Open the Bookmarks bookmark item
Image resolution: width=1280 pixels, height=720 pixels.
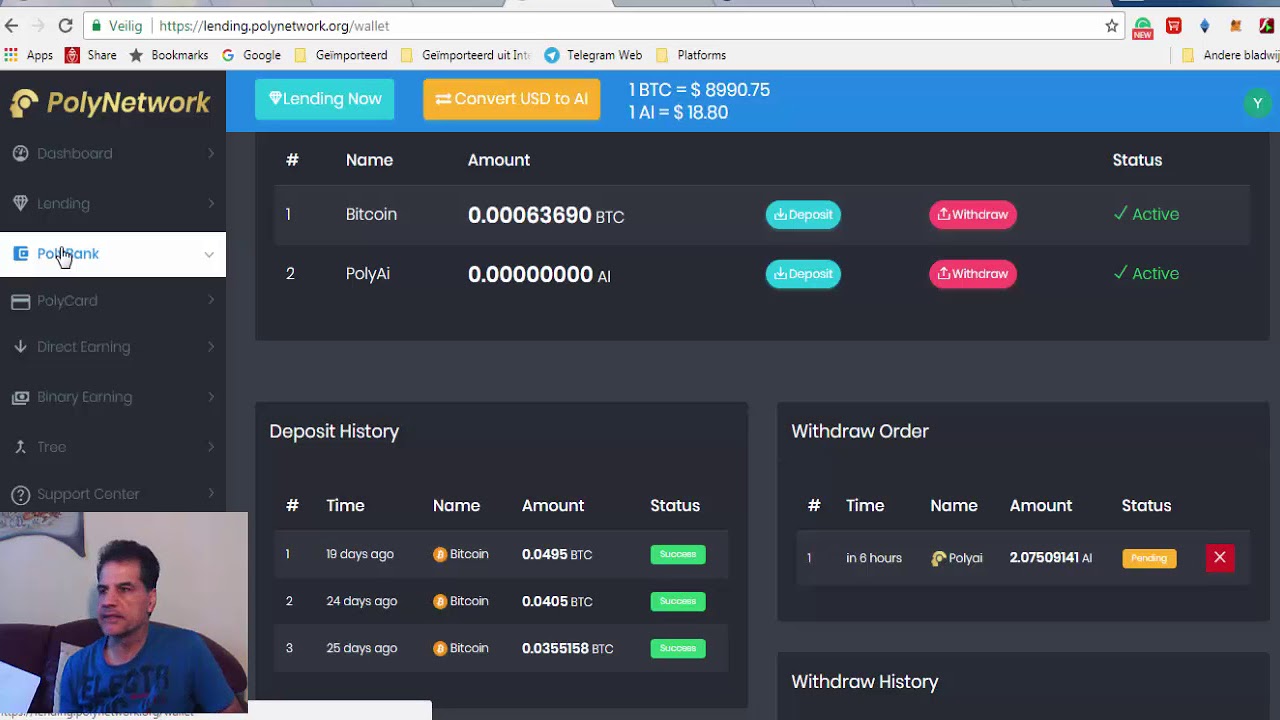click(x=168, y=55)
